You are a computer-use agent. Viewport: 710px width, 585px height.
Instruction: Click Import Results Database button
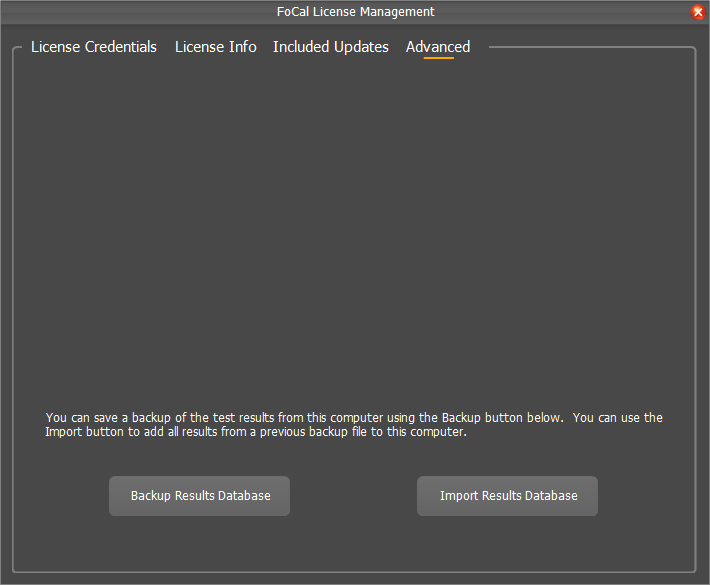coord(507,496)
